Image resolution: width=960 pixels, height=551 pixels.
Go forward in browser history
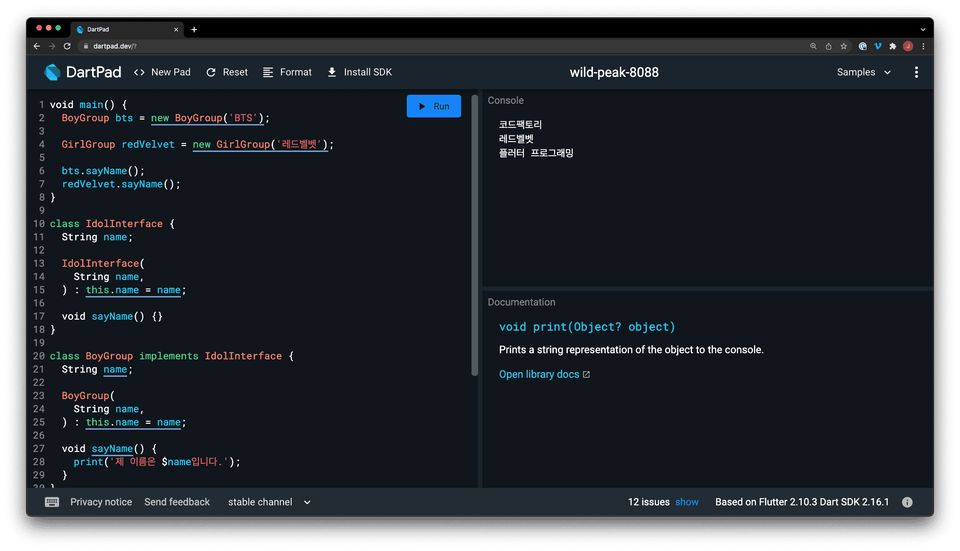(x=52, y=46)
